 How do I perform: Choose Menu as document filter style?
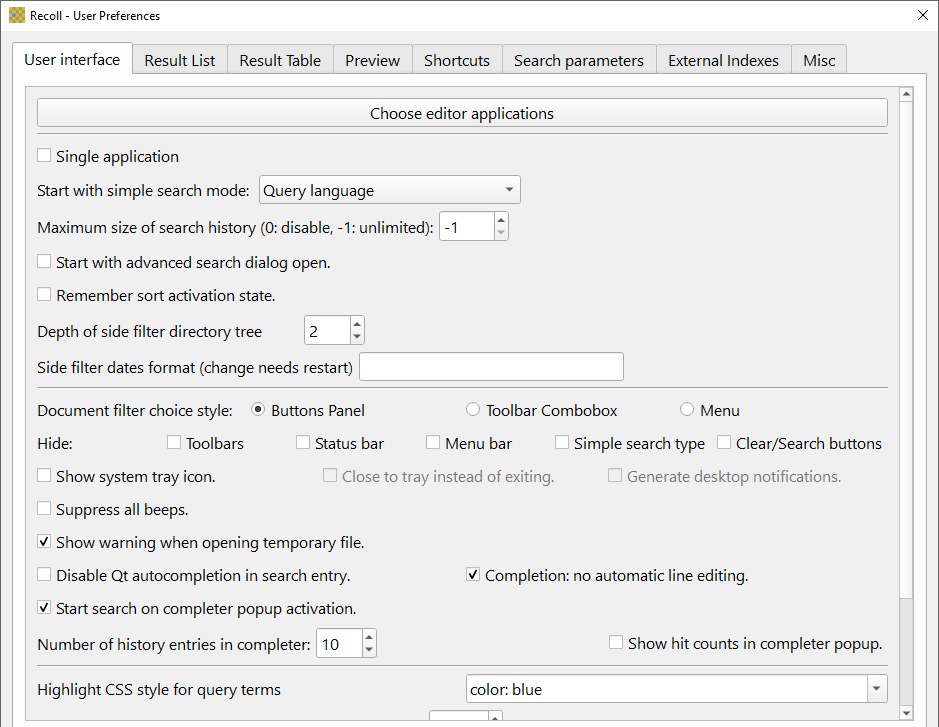click(687, 410)
